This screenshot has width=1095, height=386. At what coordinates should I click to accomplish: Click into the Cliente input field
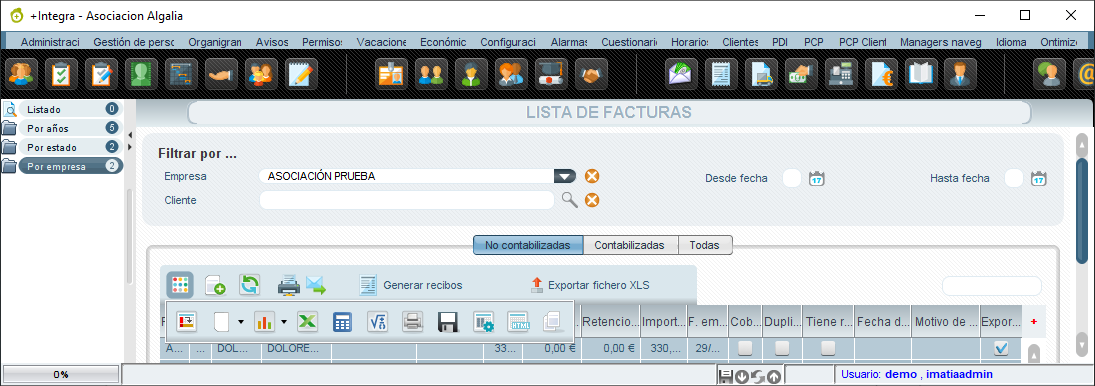[x=407, y=200]
